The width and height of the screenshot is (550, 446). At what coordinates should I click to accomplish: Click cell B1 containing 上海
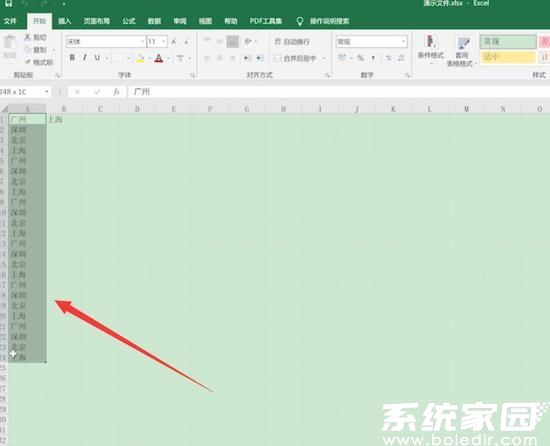[64, 119]
